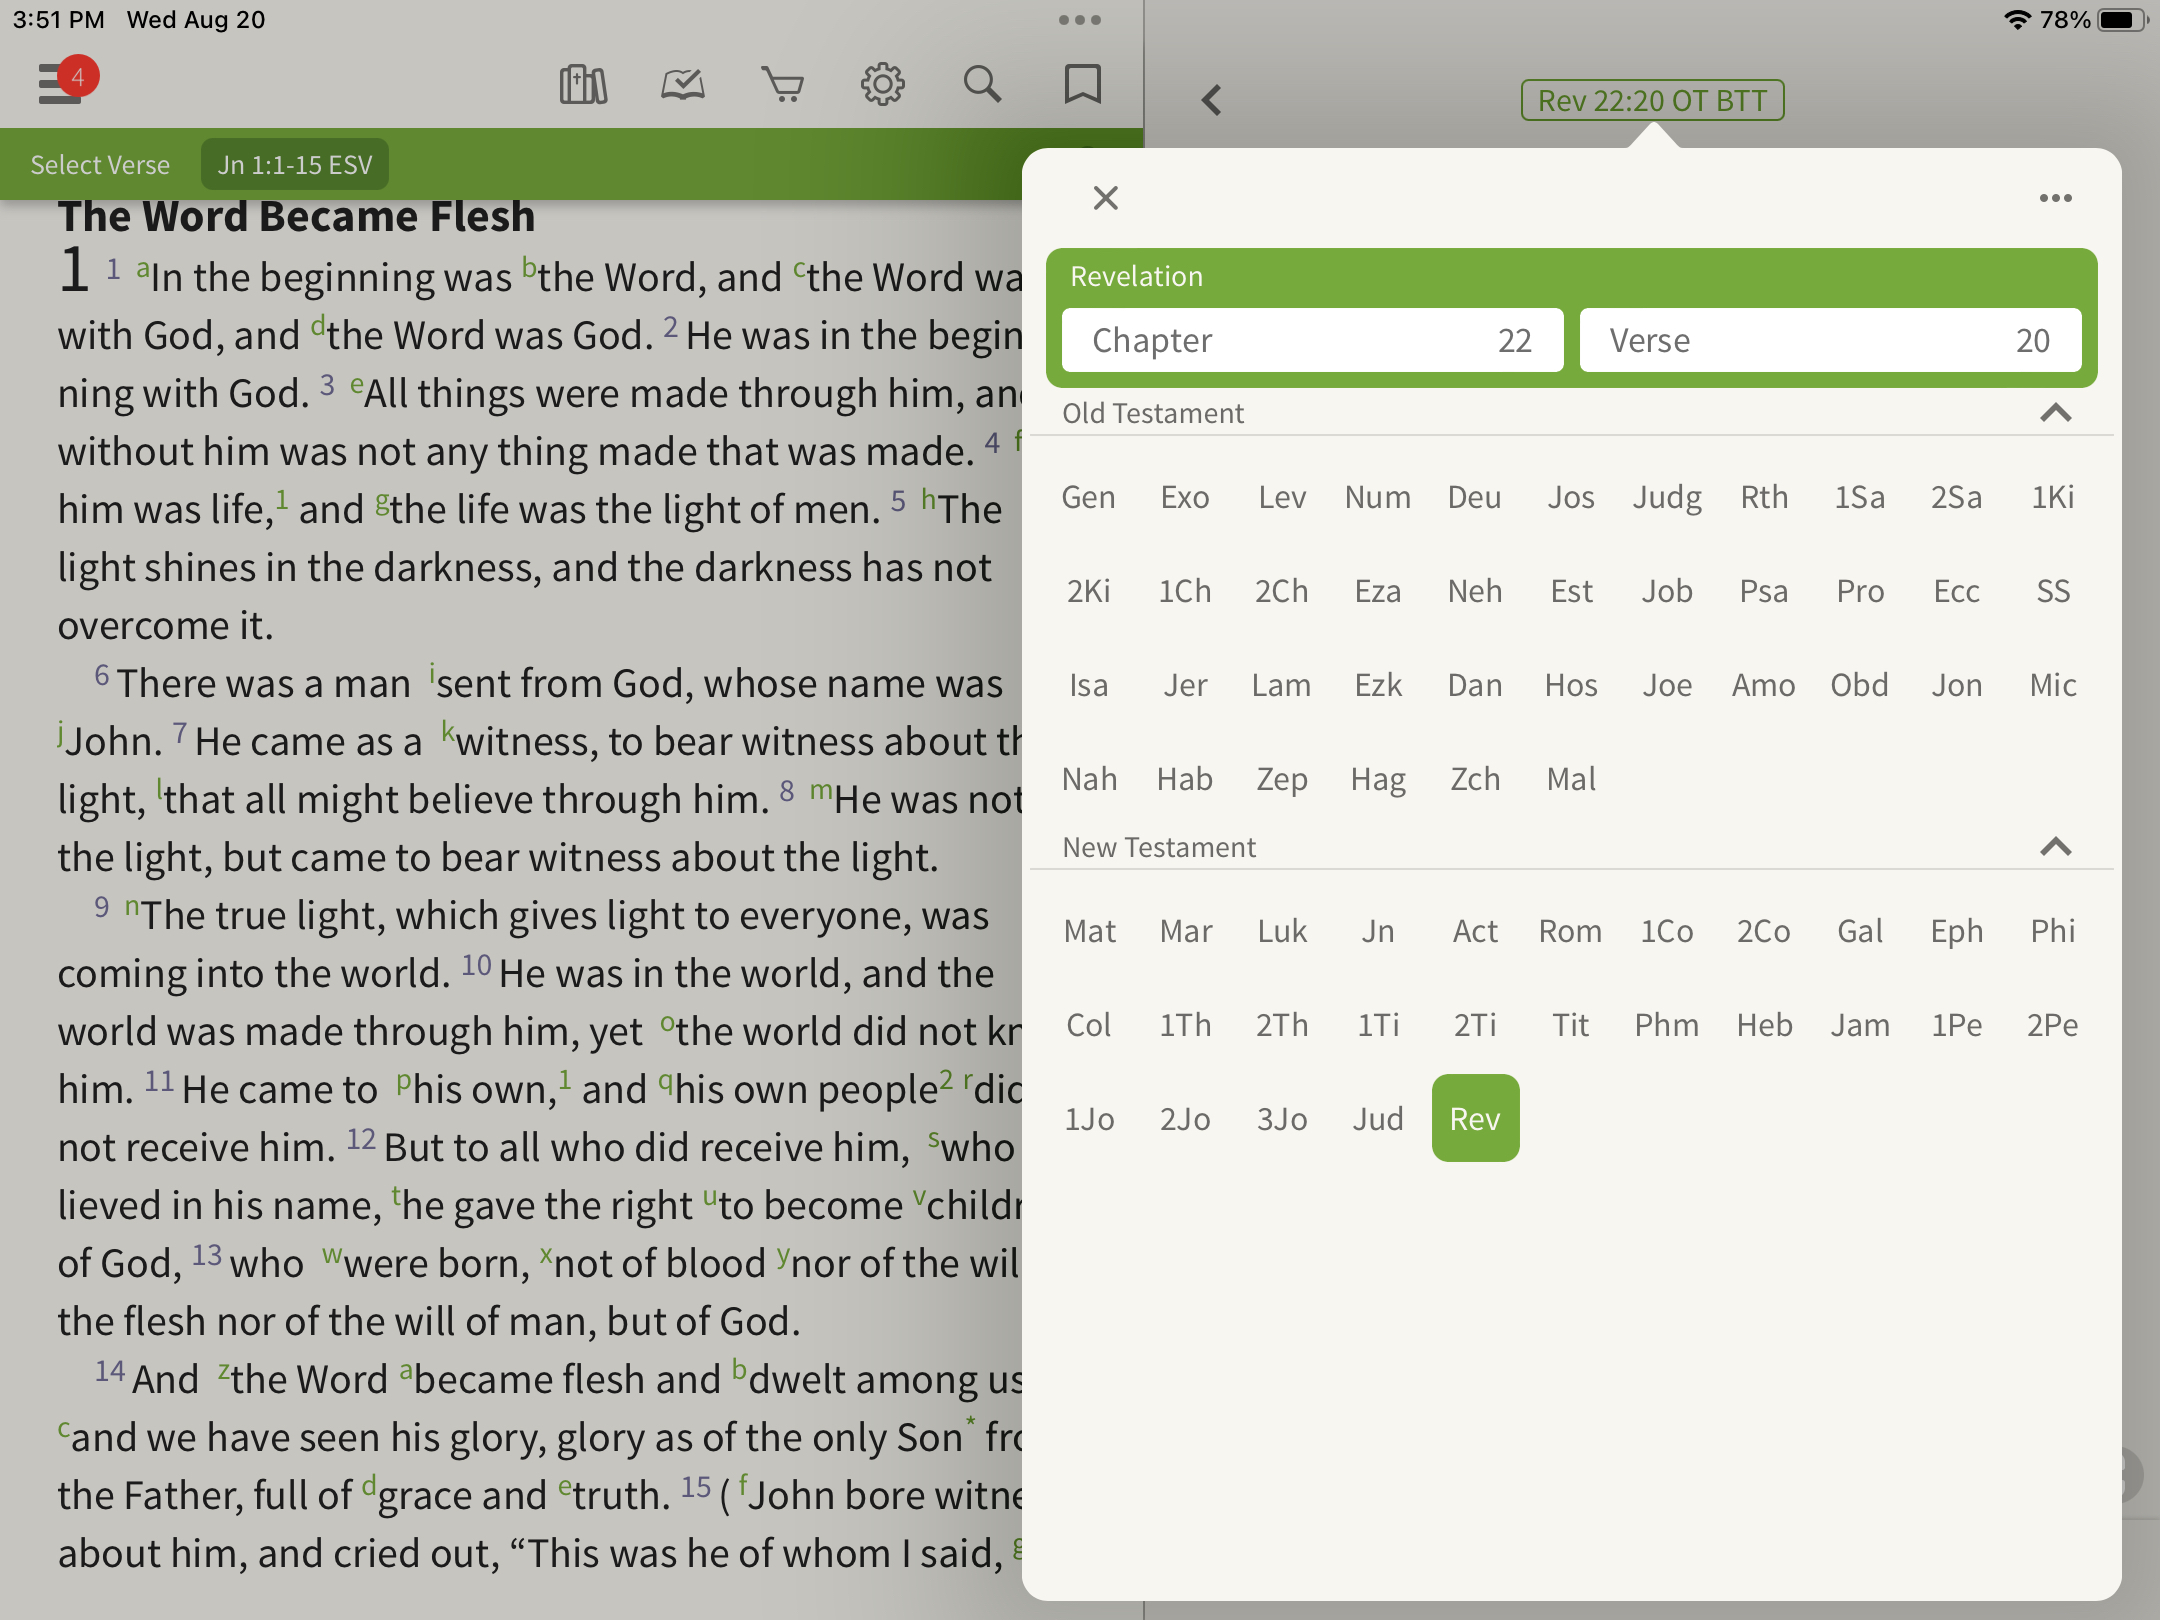Tap the Jn 1:1-15 ESV reference button
The width and height of the screenshot is (2160, 1620).
(x=295, y=165)
